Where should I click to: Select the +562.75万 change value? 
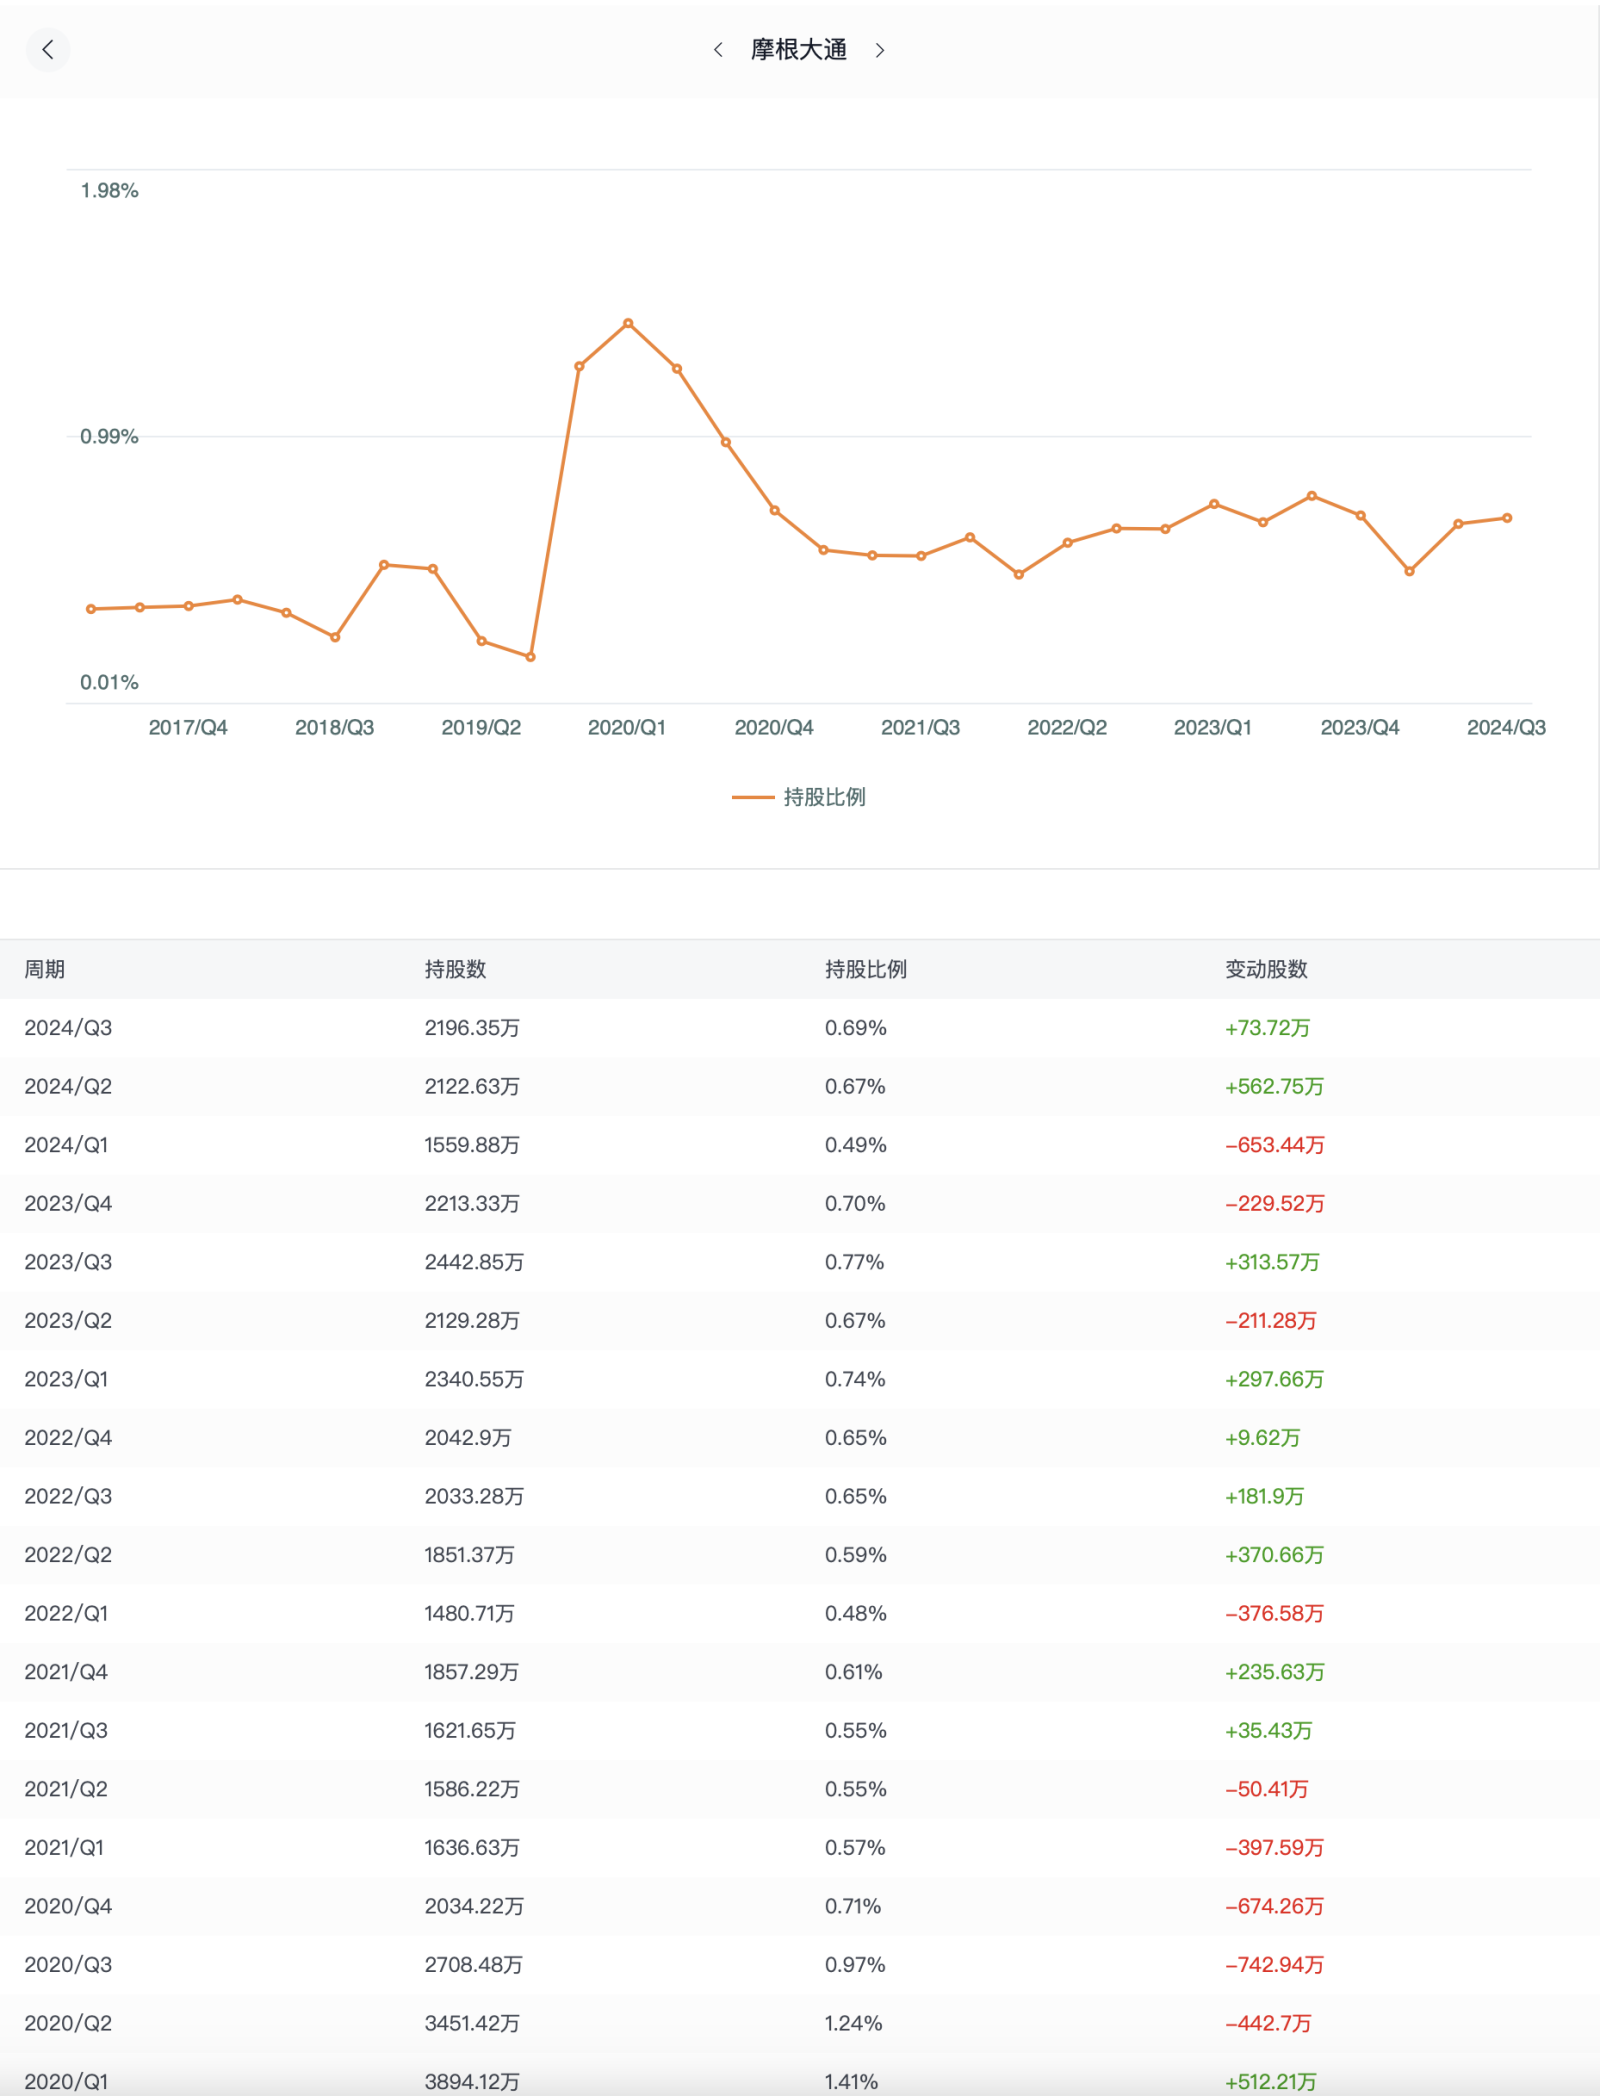point(1274,1086)
